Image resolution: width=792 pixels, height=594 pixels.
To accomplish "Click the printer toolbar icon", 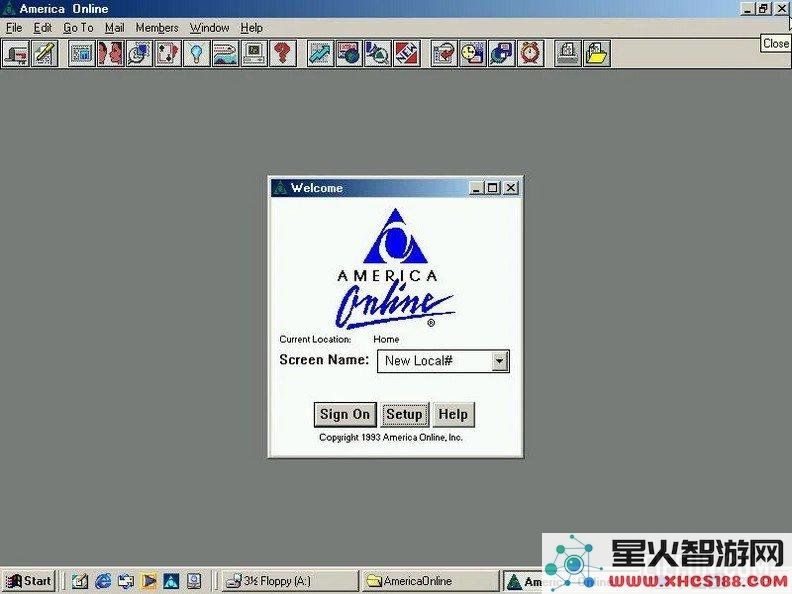I will coord(568,53).
